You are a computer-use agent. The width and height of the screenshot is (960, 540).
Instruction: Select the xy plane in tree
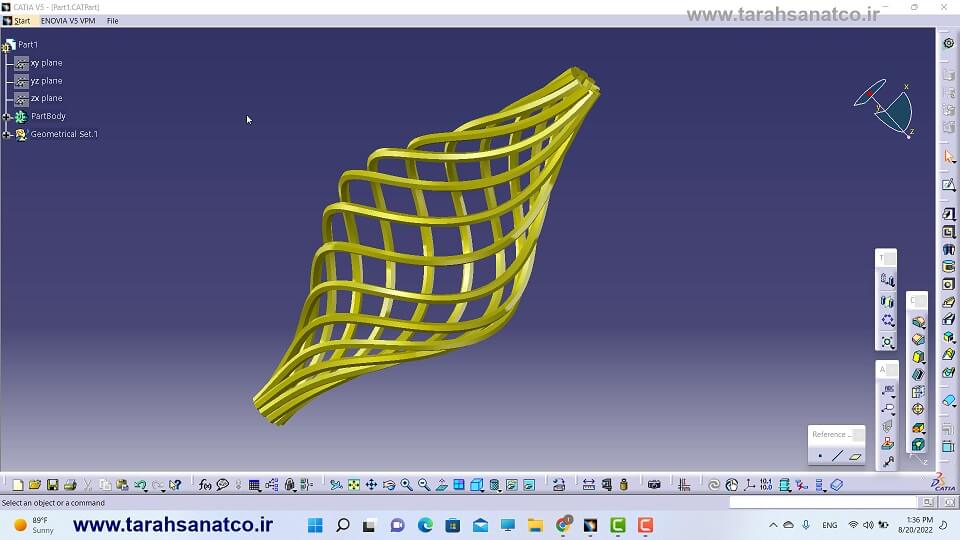tap(46, 63)
